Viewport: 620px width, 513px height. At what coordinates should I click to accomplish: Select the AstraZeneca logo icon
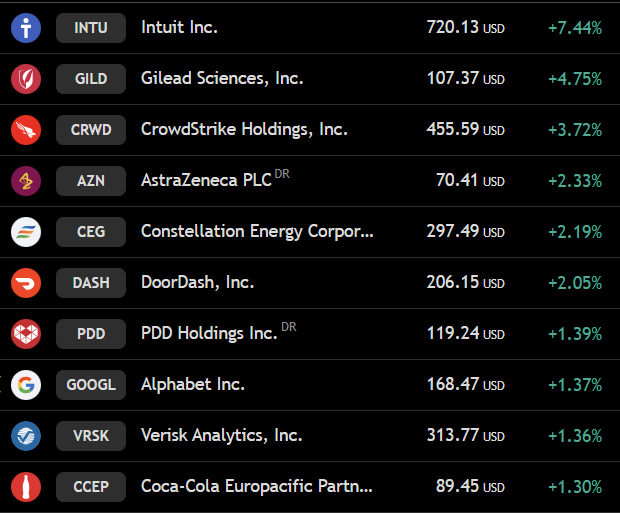[x=26, y=181]
